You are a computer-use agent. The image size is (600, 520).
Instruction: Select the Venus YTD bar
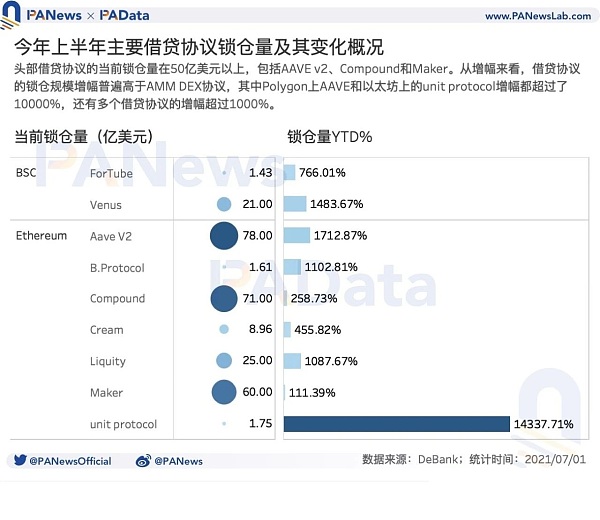pyautogui.click(x=295, y=204)
